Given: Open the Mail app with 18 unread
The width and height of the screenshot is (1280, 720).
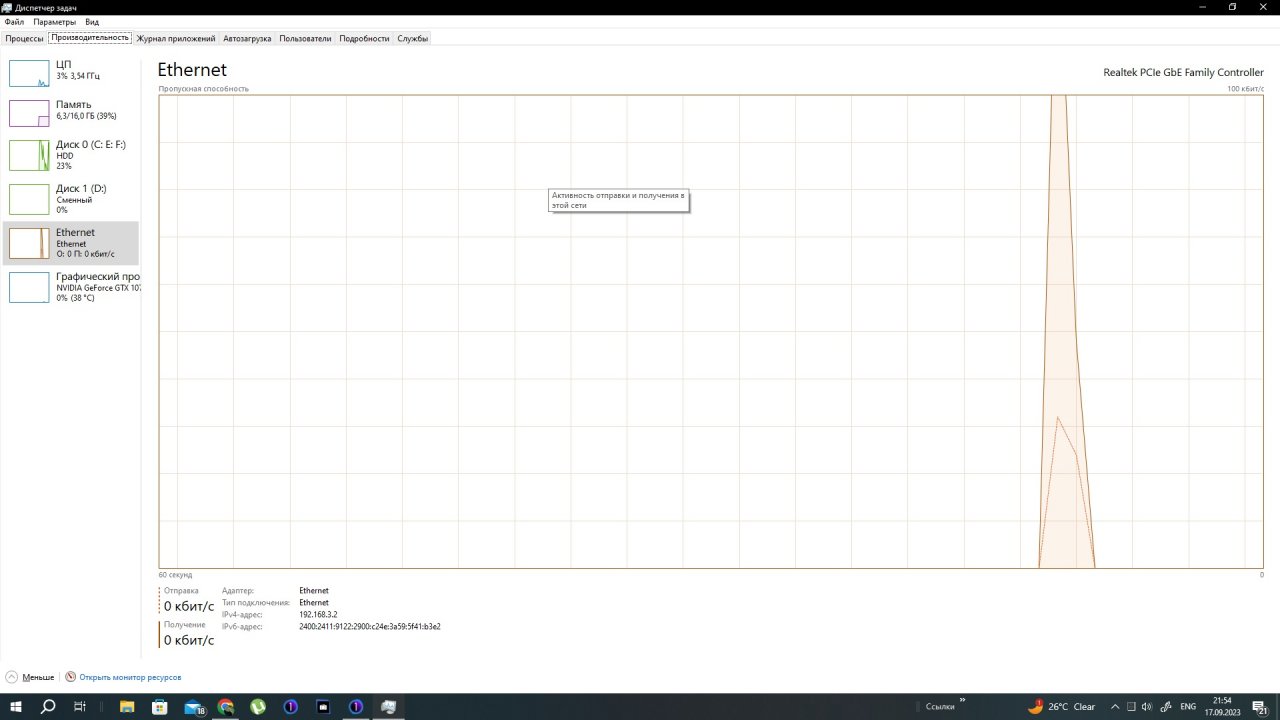Looking at the screenshot, I should [x=194, y=706].
